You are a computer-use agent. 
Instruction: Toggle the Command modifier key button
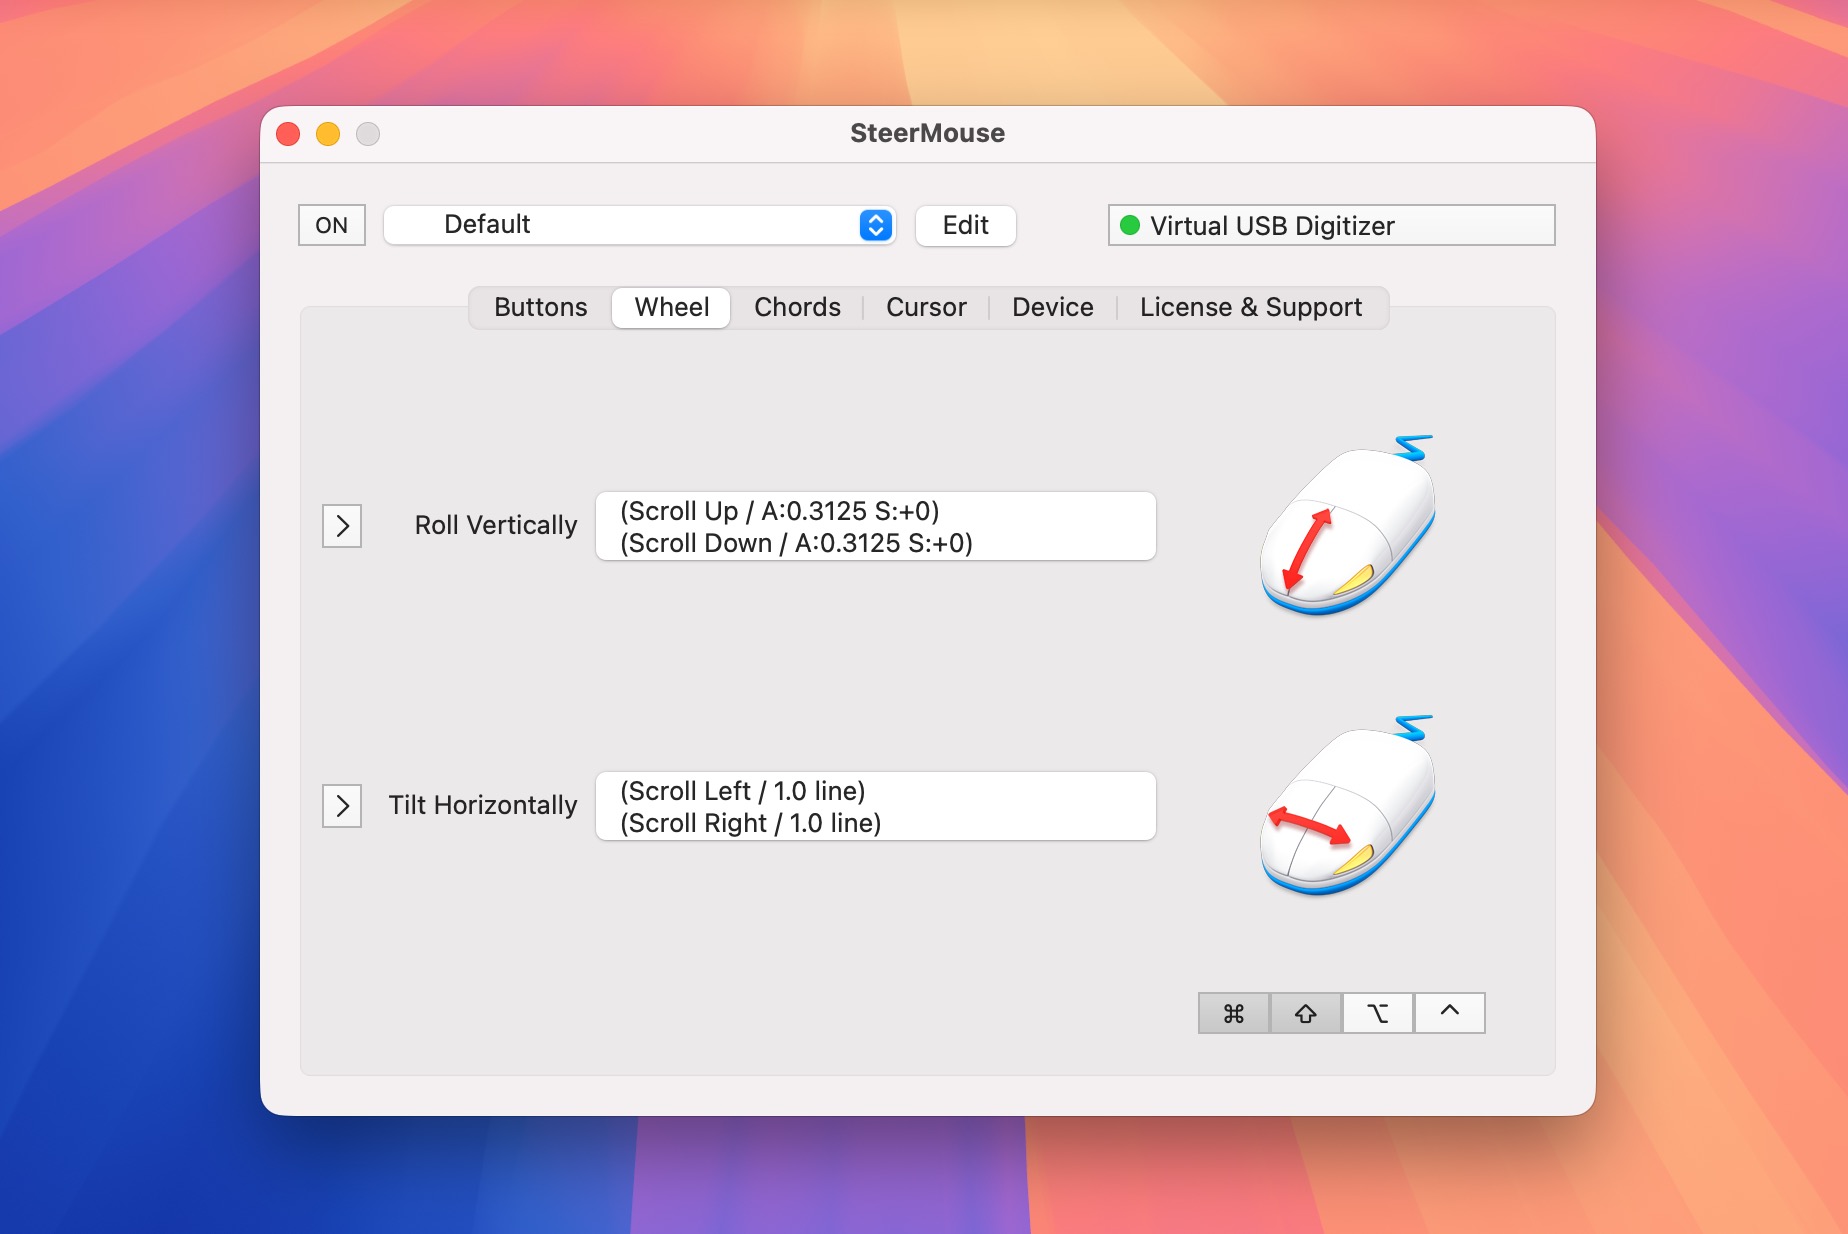1234,1013
